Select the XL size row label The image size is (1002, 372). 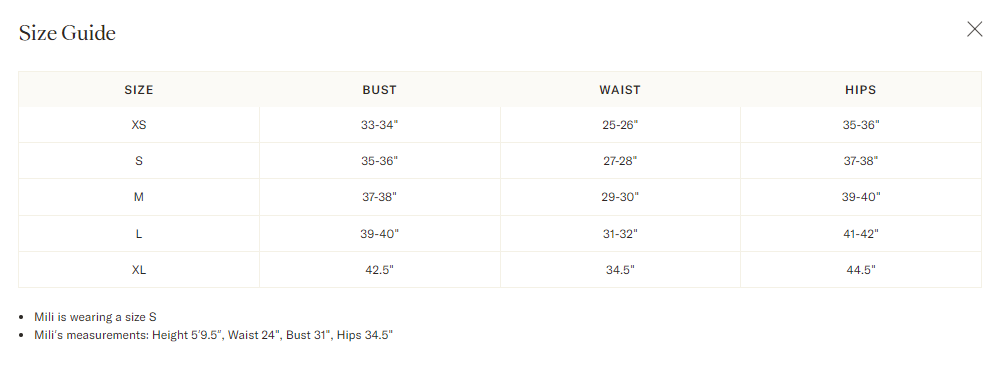(x=139, y=270)
